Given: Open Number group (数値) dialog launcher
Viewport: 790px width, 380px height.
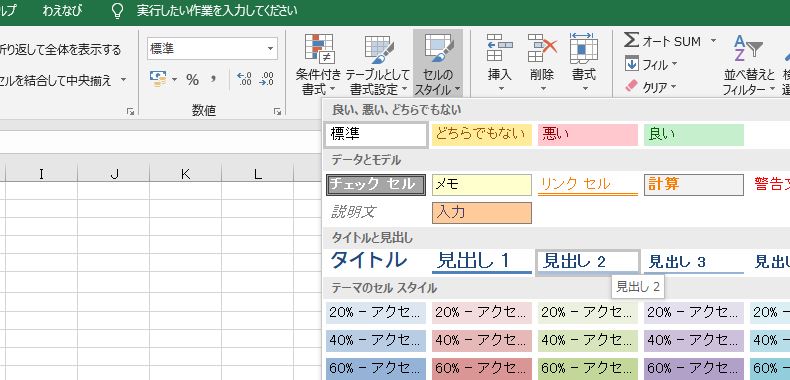Looking at the screenshot, I should point(277,112).
